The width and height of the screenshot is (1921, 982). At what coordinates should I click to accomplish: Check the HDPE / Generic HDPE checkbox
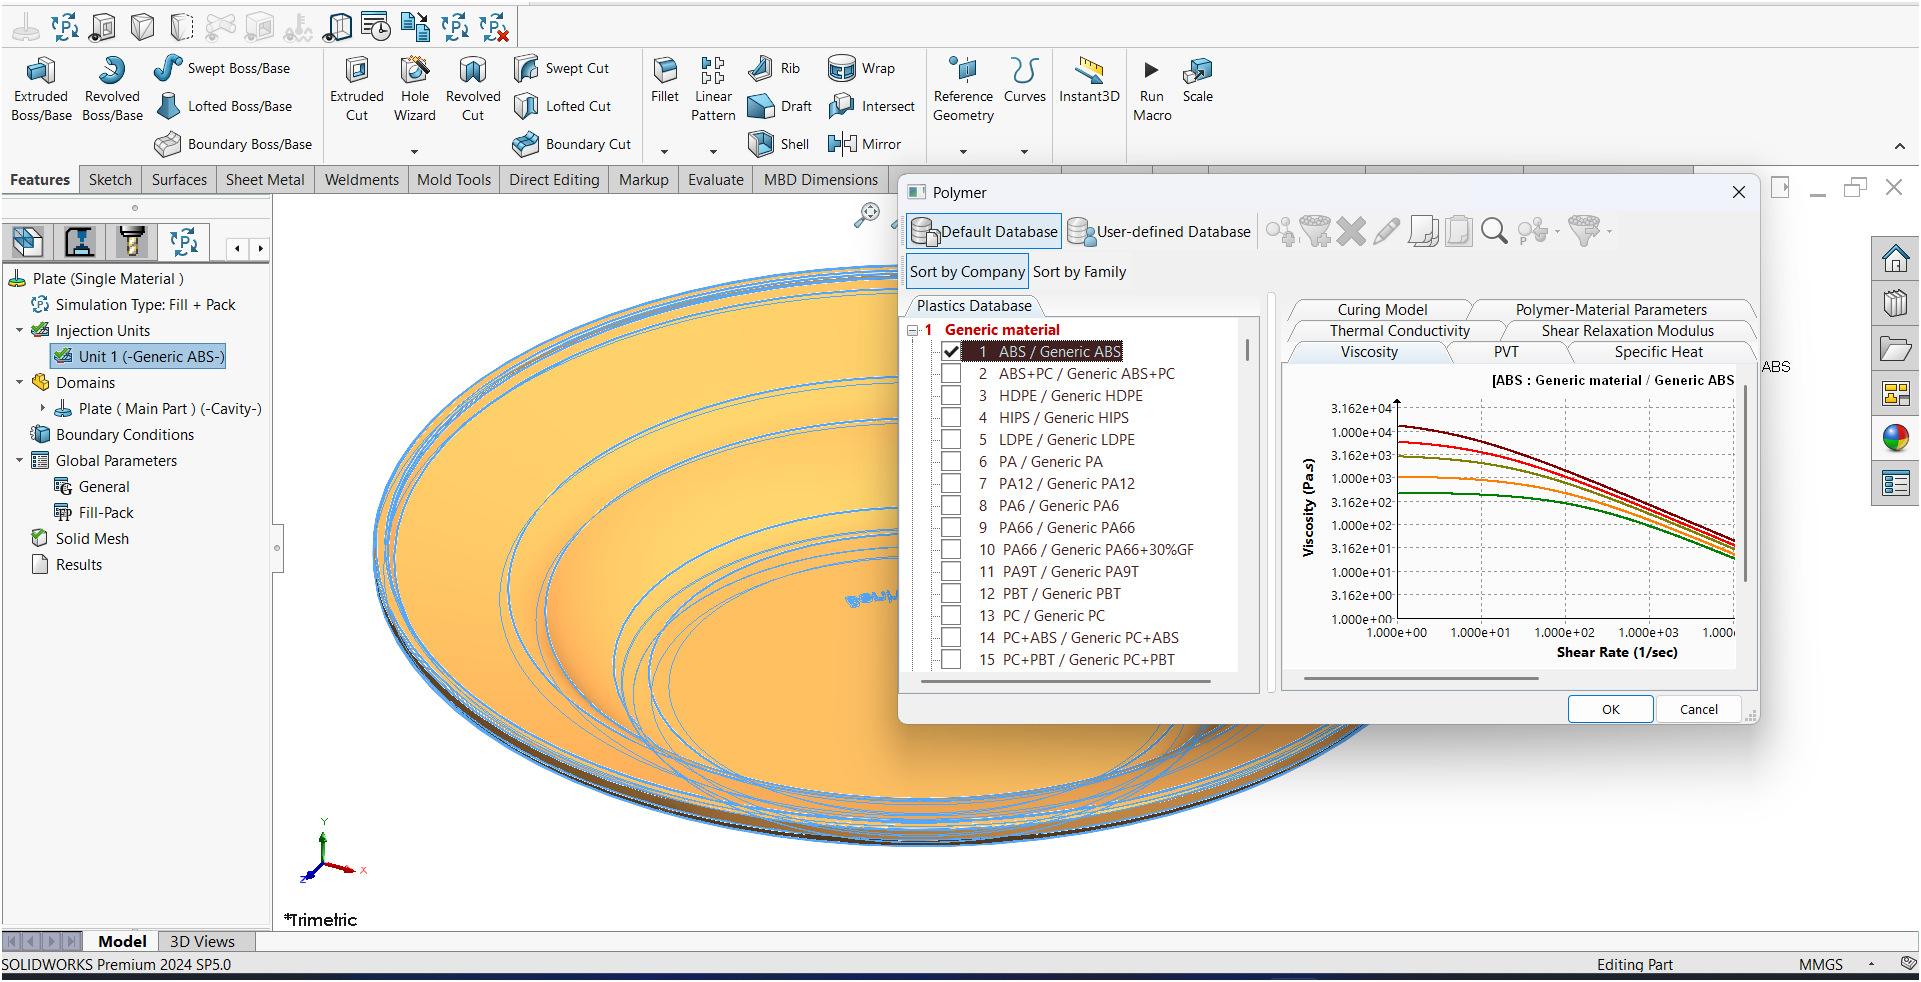click(x=951, y=396)
